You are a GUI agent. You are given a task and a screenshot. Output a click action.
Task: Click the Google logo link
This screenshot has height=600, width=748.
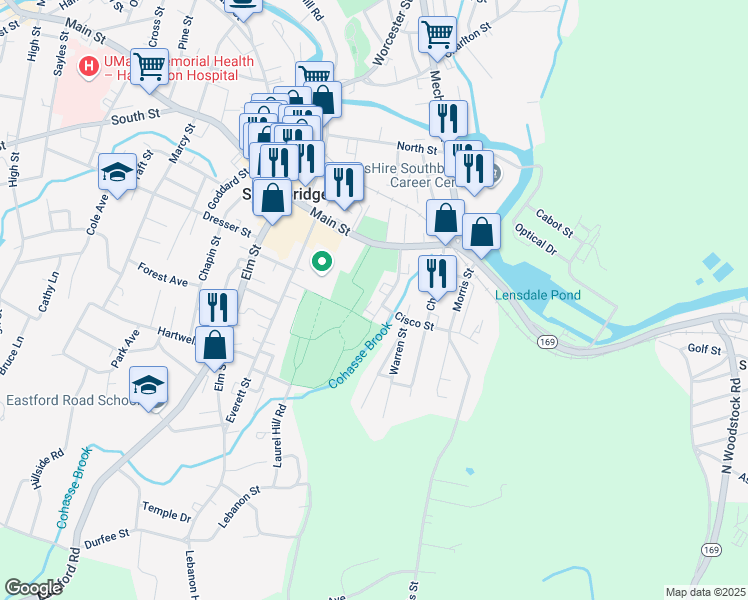pyautogui.click(x=33, y=588)
